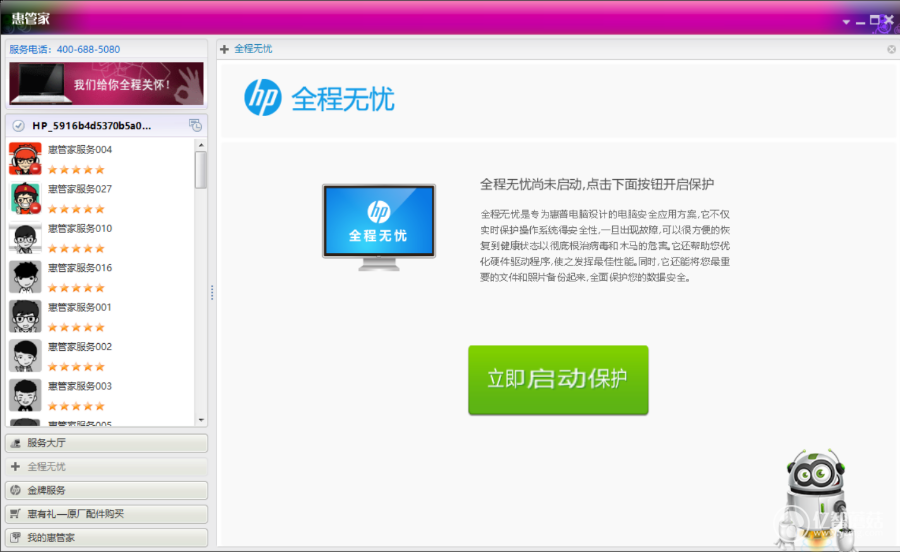Click avatar of 惠管家服务010
This screenshot has height=552, width=900.
(25, 238)
